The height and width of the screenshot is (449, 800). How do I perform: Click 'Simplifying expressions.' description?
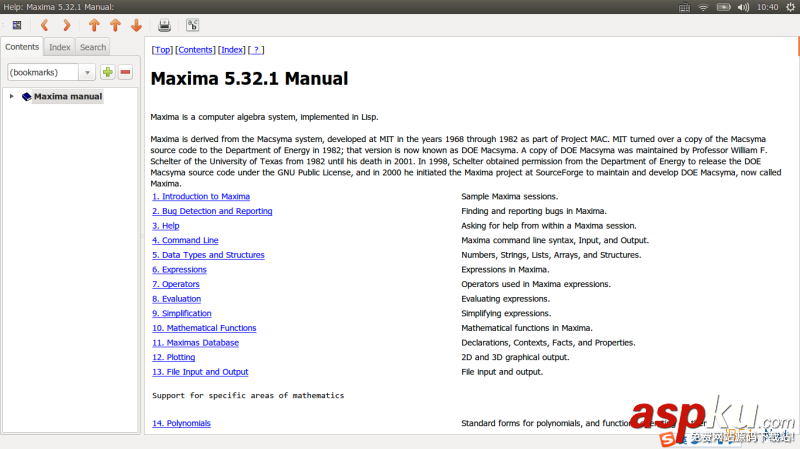point(506,313)
